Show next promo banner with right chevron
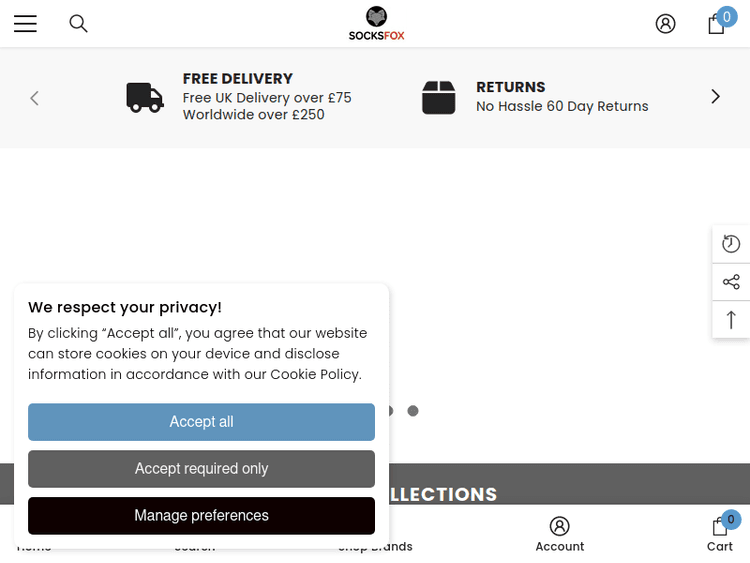The image size is (750, 563). [715, 97]
